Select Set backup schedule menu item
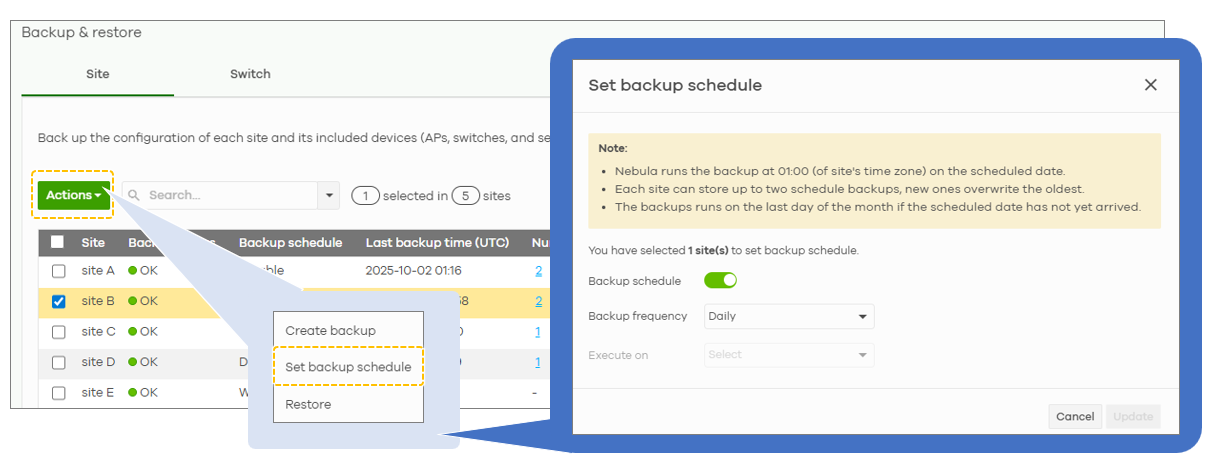 (x=348, y=367)
